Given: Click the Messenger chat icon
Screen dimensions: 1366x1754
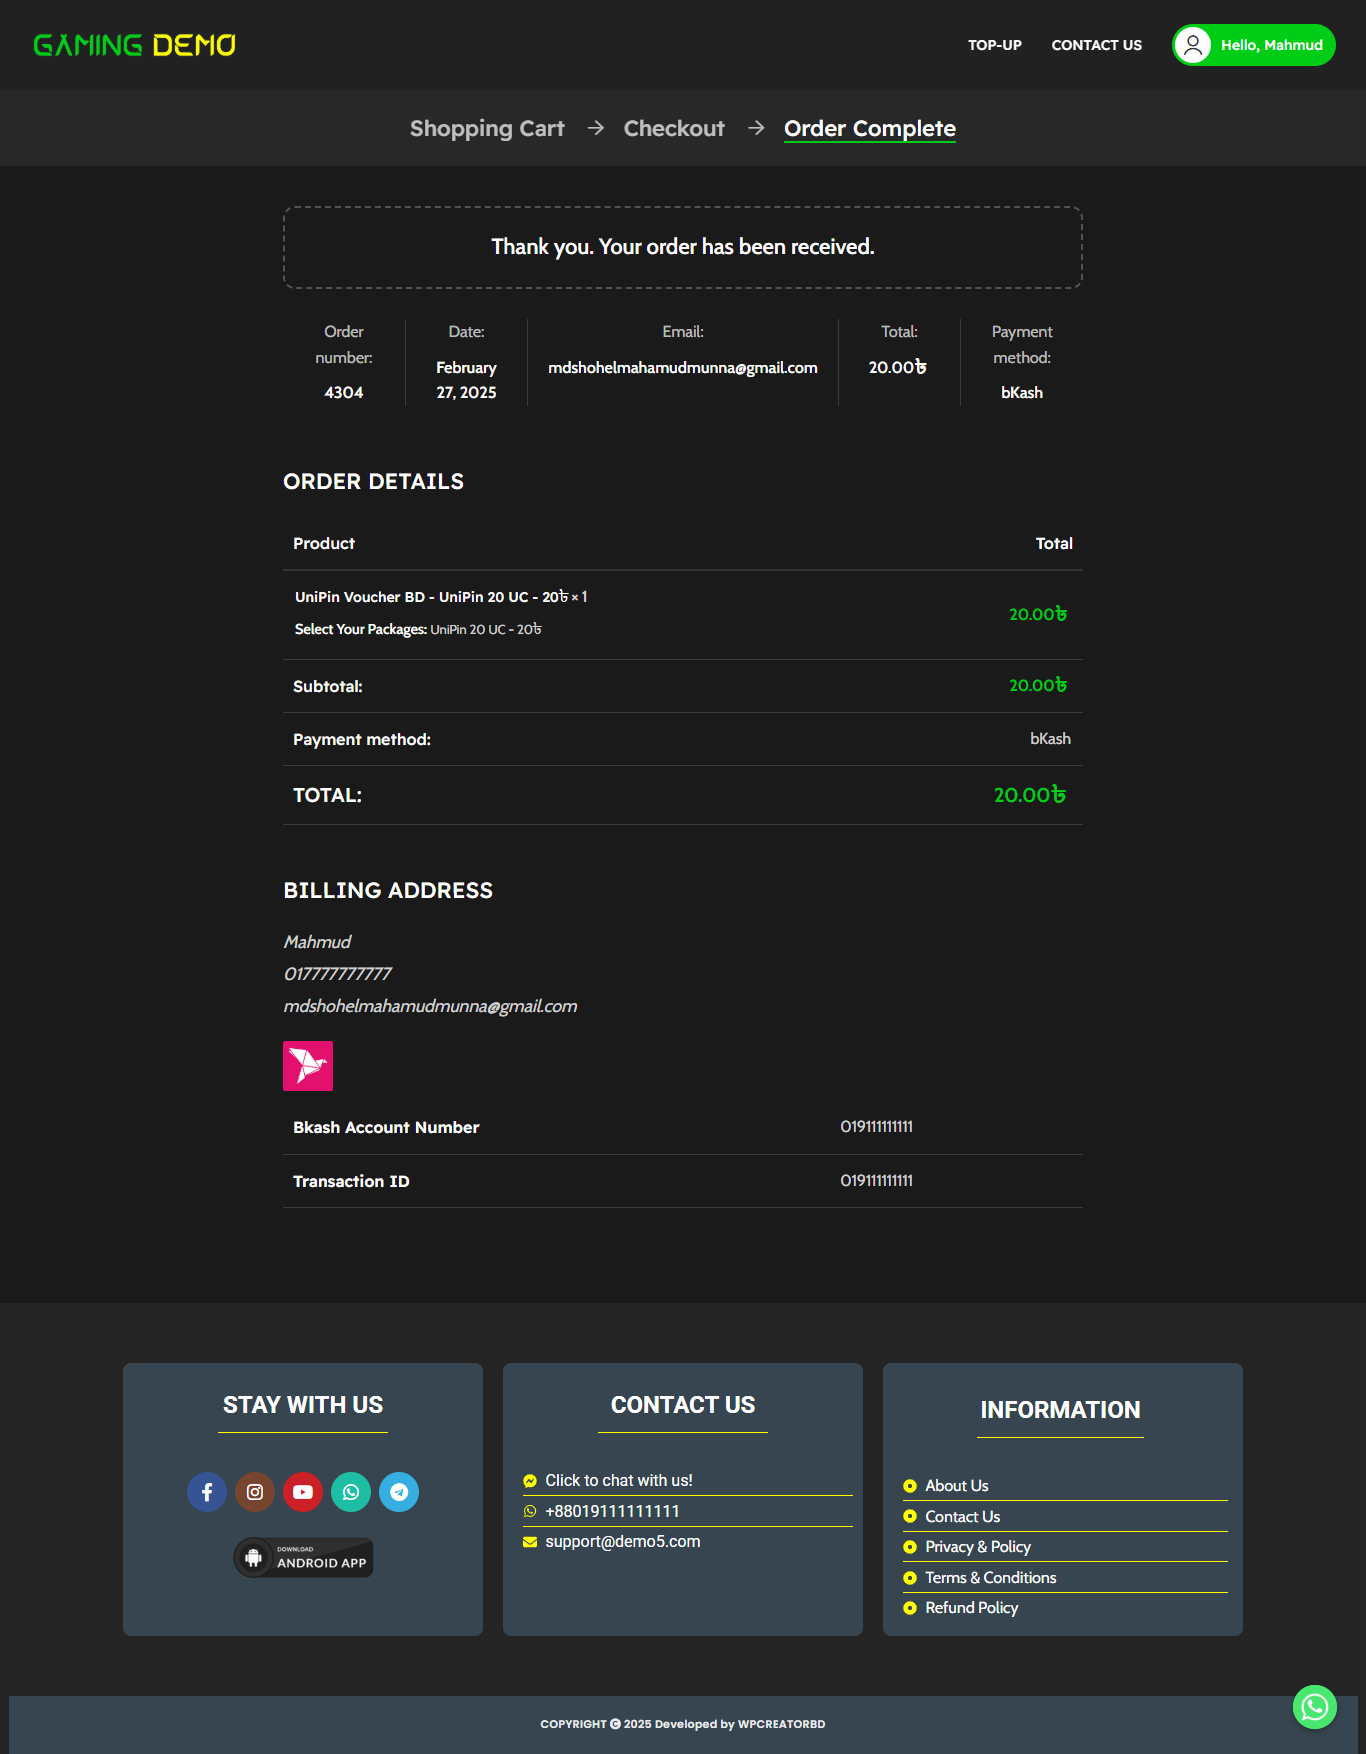Looking at the screenshot, I should (530, 1481).
